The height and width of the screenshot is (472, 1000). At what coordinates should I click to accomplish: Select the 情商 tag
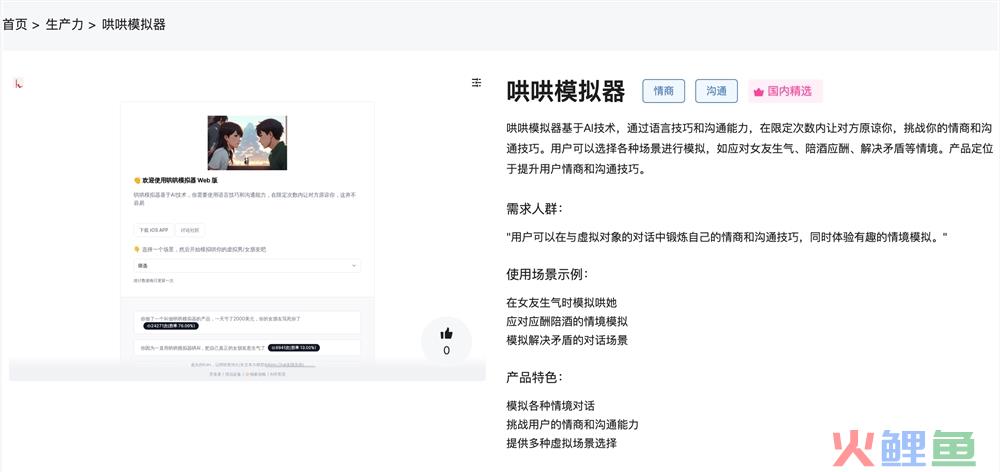click(x=664, y=91)
